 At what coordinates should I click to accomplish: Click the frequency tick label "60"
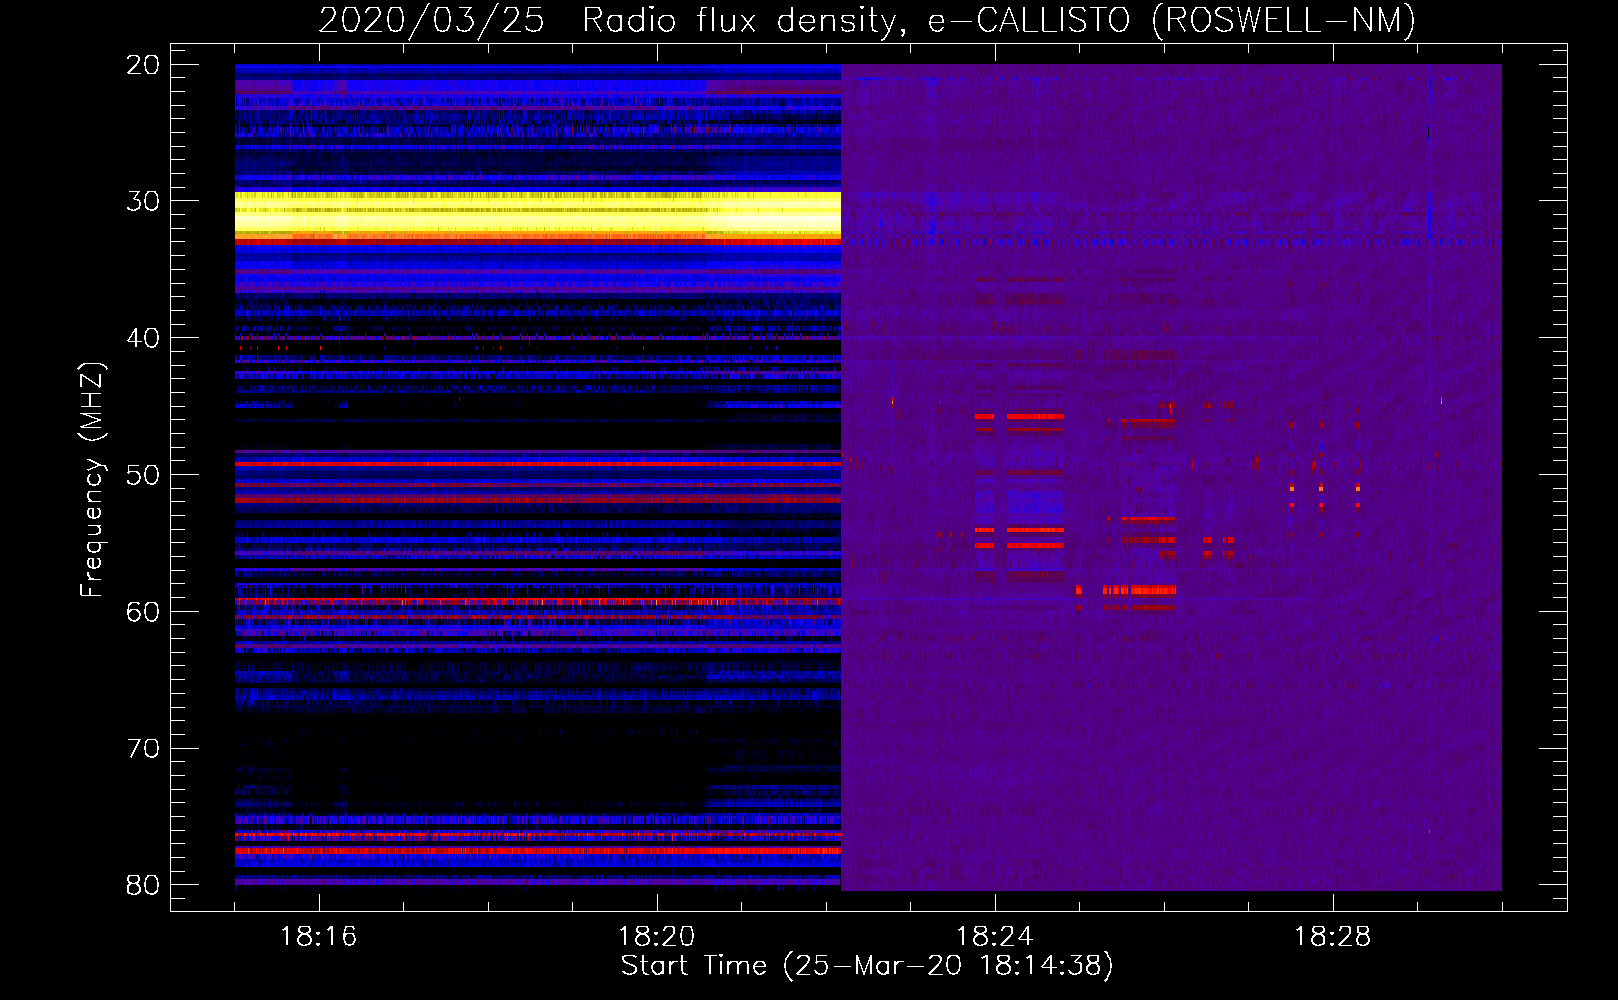coord(143,612)
